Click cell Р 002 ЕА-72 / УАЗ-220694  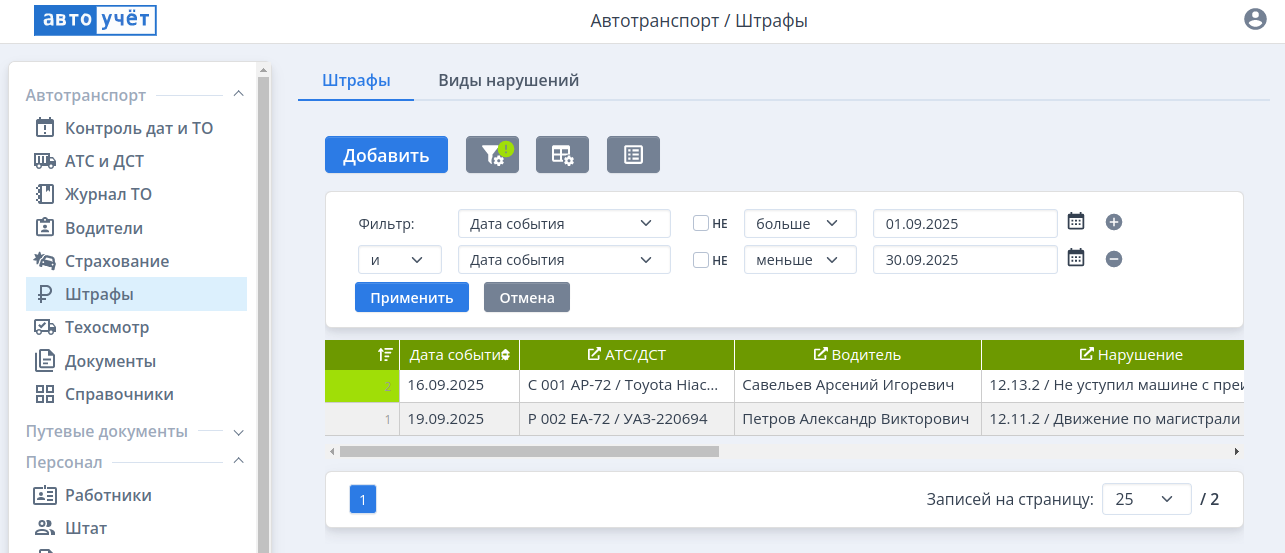(627, 419)
